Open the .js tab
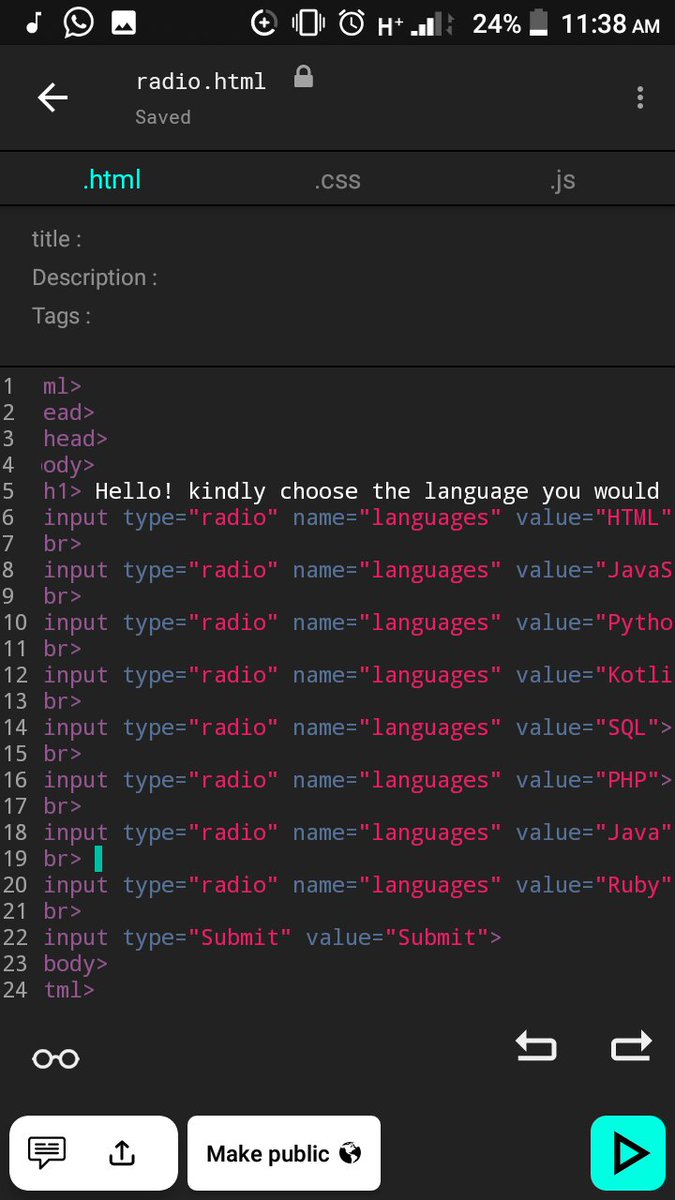 (x=562, y=180)
